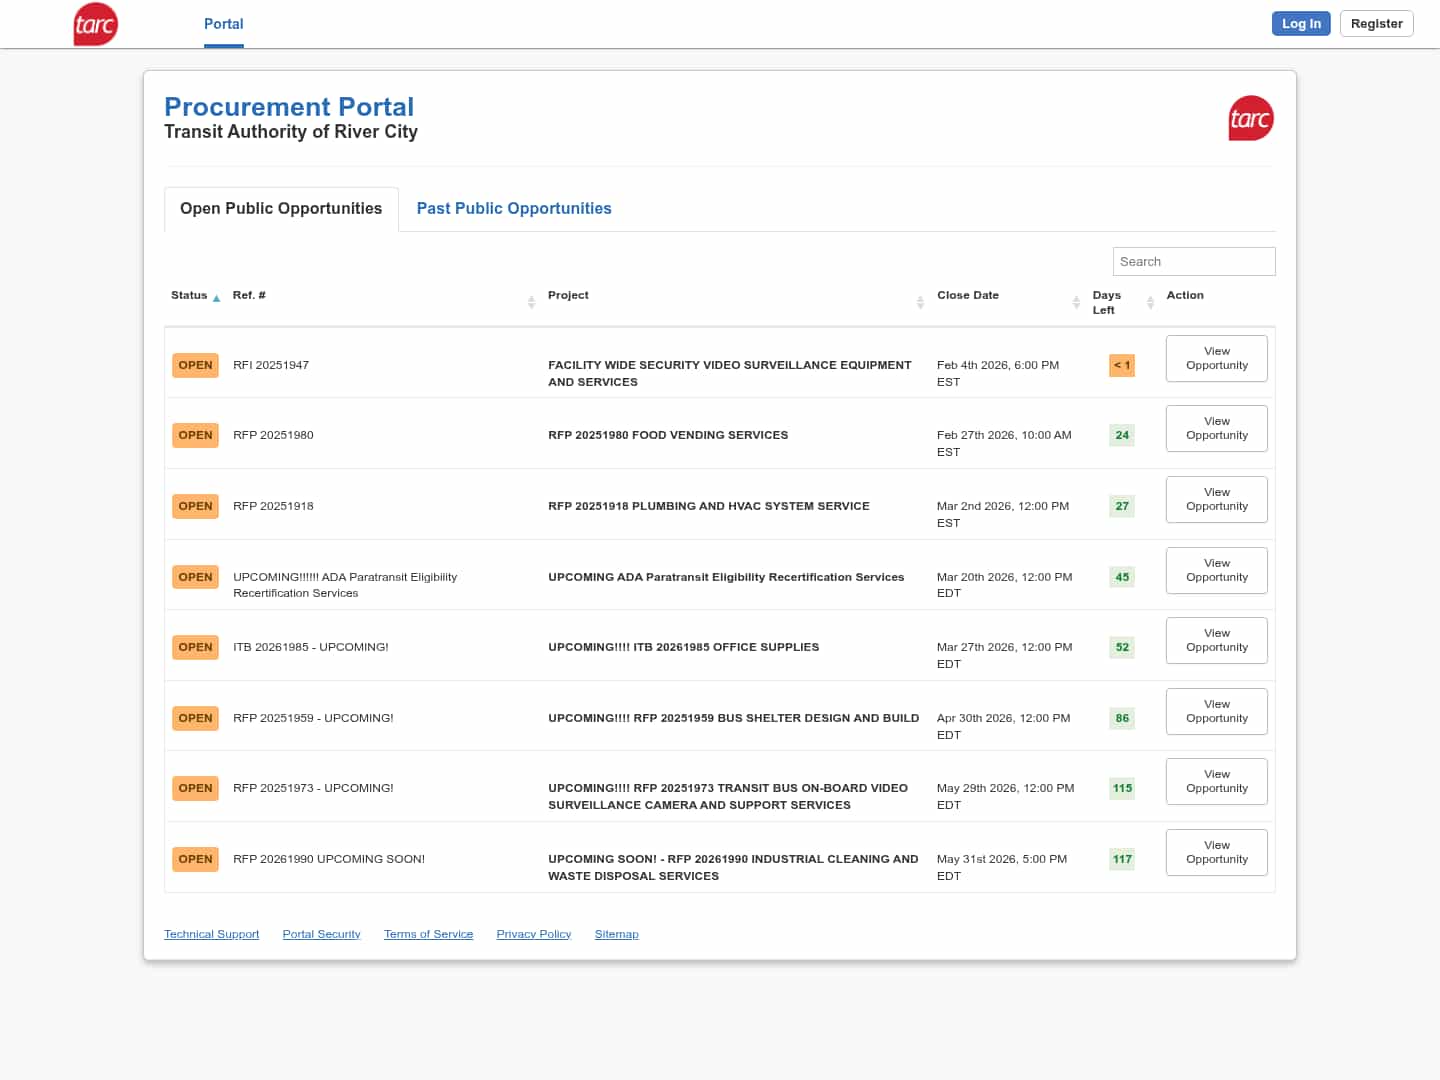View Opportunity for Plumbing and HVAC

(1216, 500)
